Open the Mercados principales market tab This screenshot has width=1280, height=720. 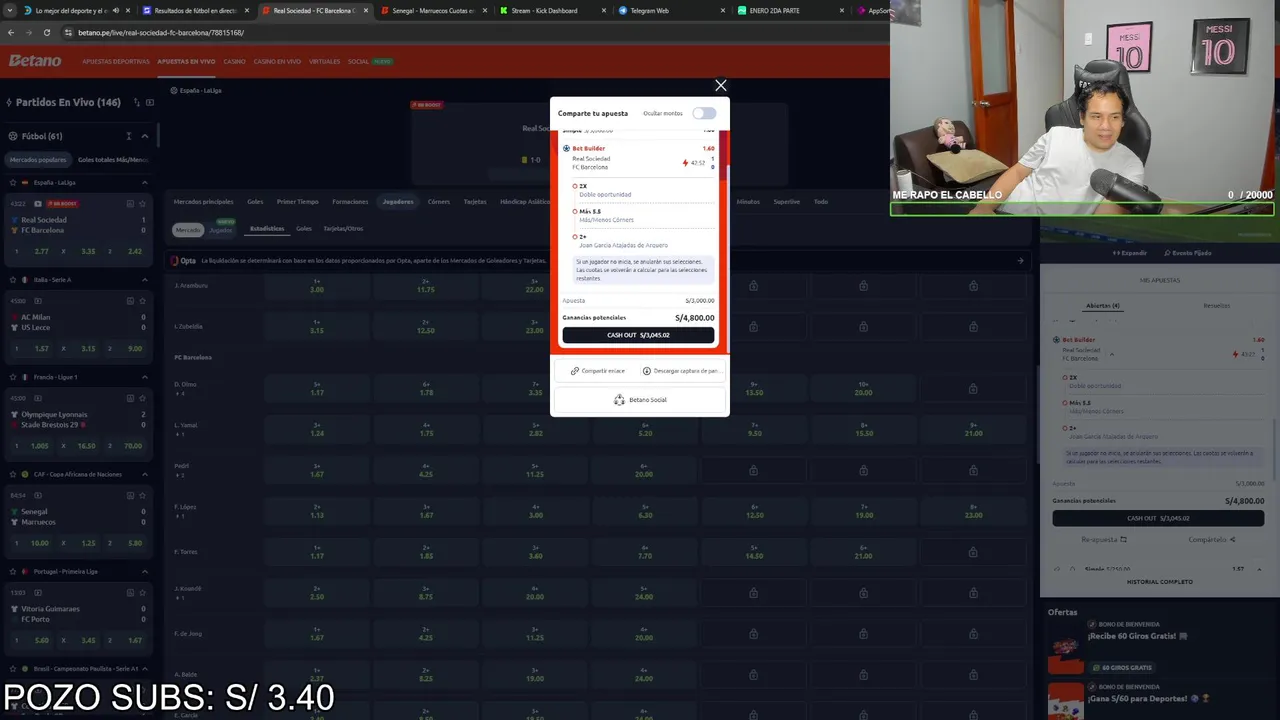[x=203, y=201]
